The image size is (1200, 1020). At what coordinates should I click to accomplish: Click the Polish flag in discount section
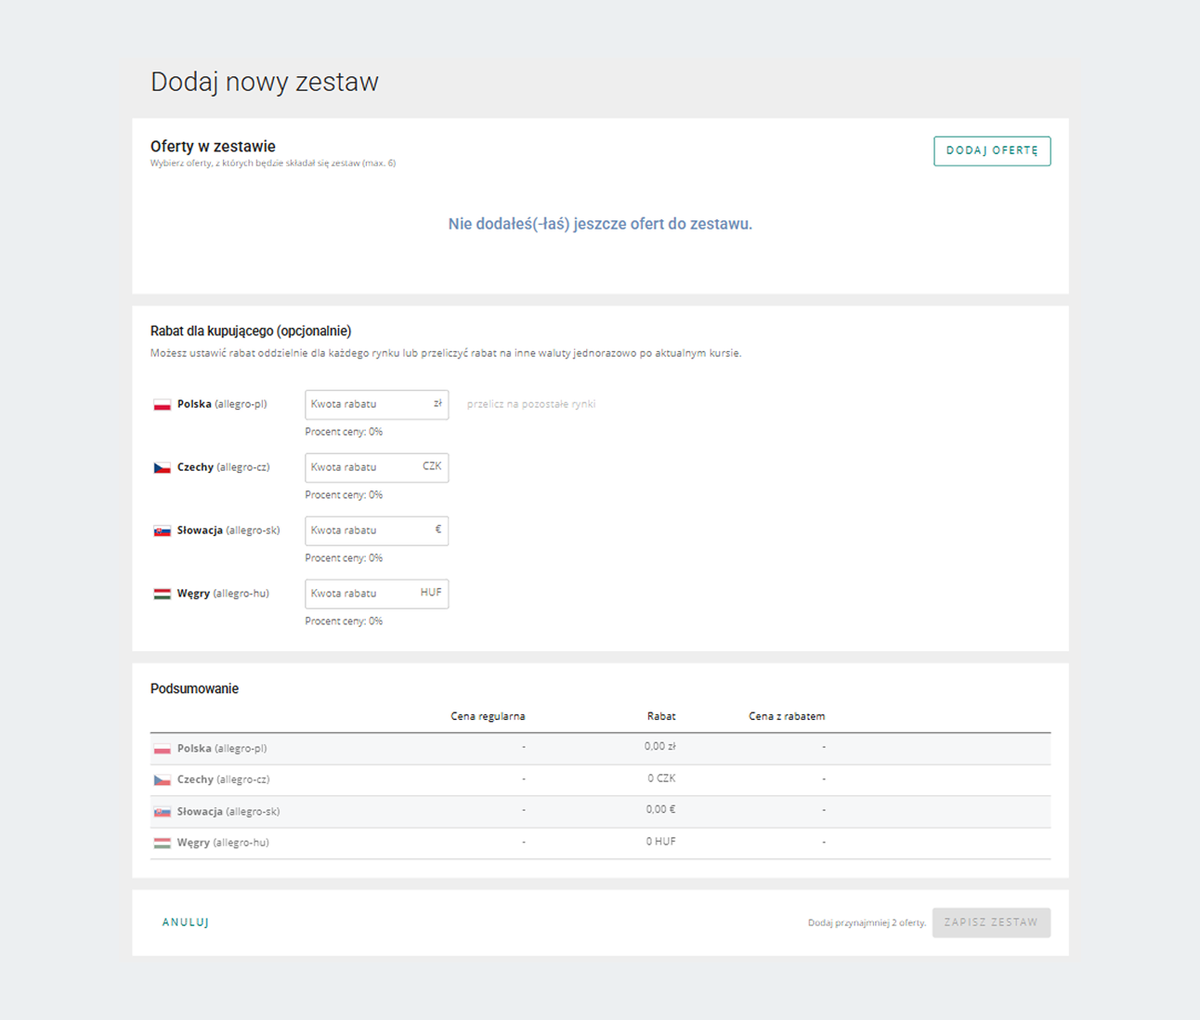162,405
